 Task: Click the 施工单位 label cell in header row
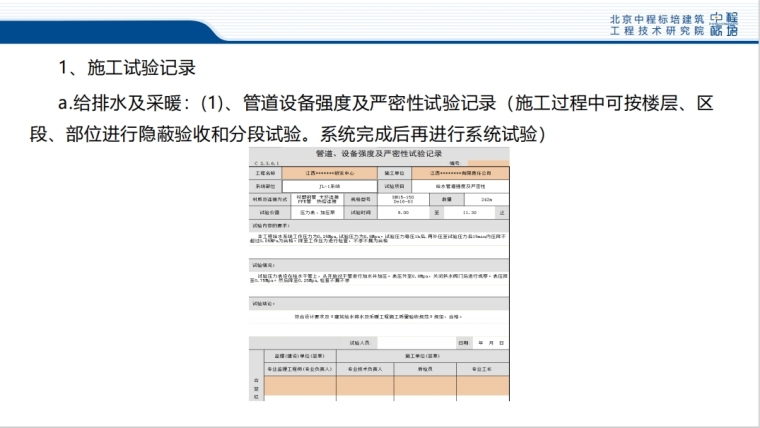393,173
